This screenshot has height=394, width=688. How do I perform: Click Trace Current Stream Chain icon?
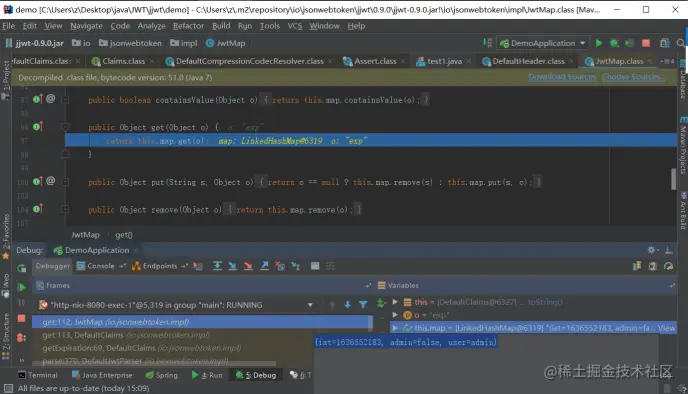330,266
